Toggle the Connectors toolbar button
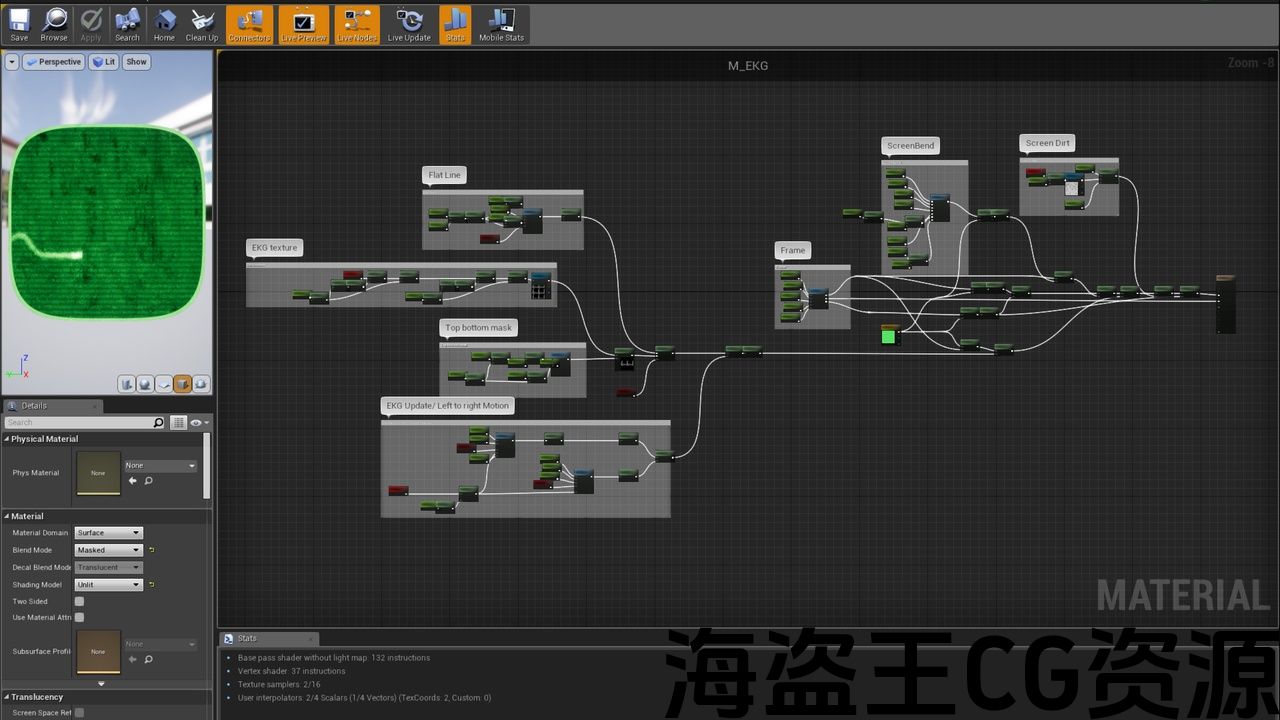Viewport: 1280px width, 720px height. point(249,25)
